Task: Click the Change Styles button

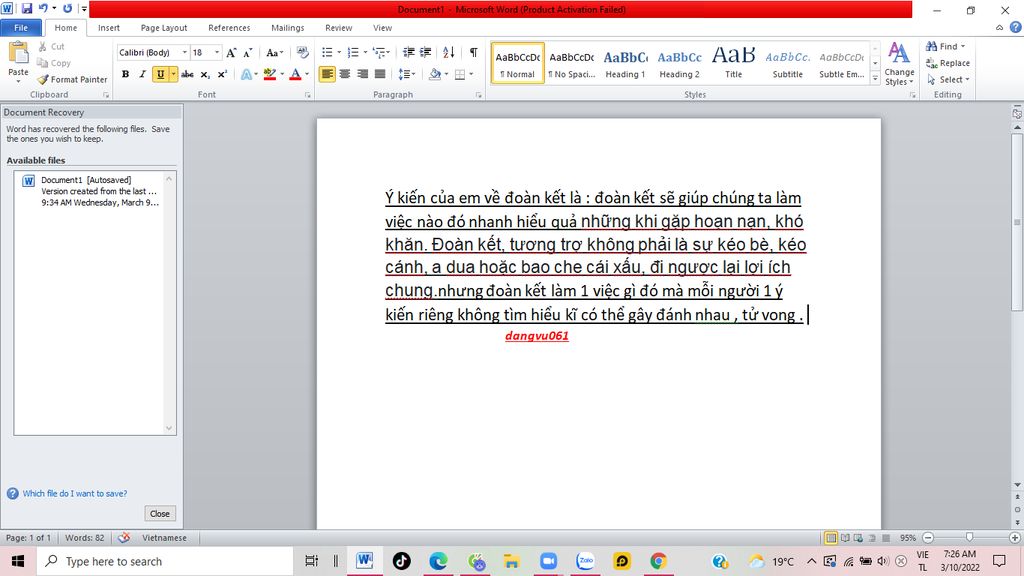Action: click(x=899, y=64)
